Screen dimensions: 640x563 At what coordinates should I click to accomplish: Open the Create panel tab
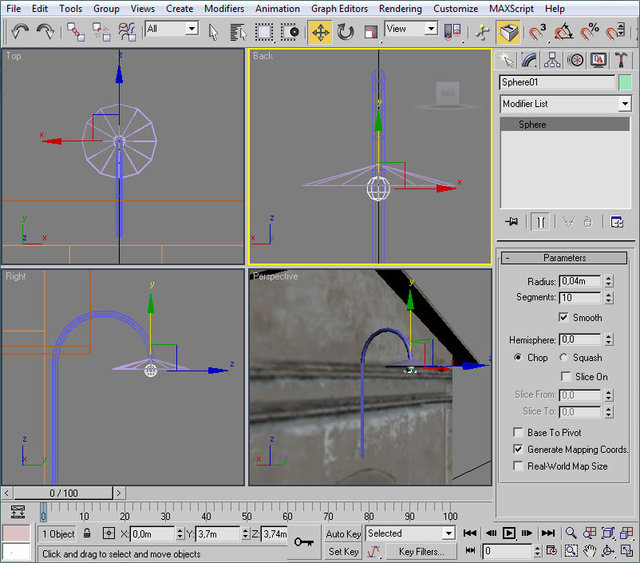509,61
